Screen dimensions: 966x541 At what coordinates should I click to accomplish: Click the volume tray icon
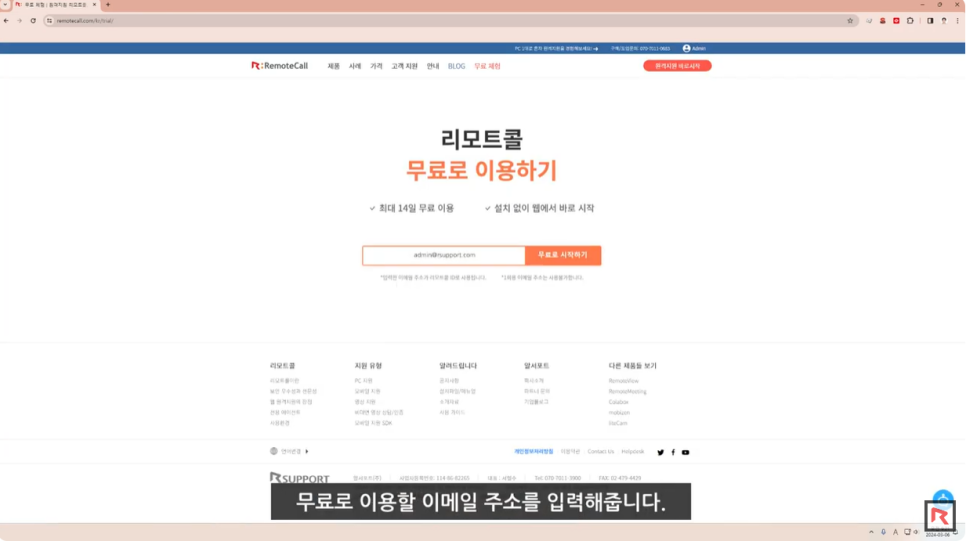tap(916, 532)
